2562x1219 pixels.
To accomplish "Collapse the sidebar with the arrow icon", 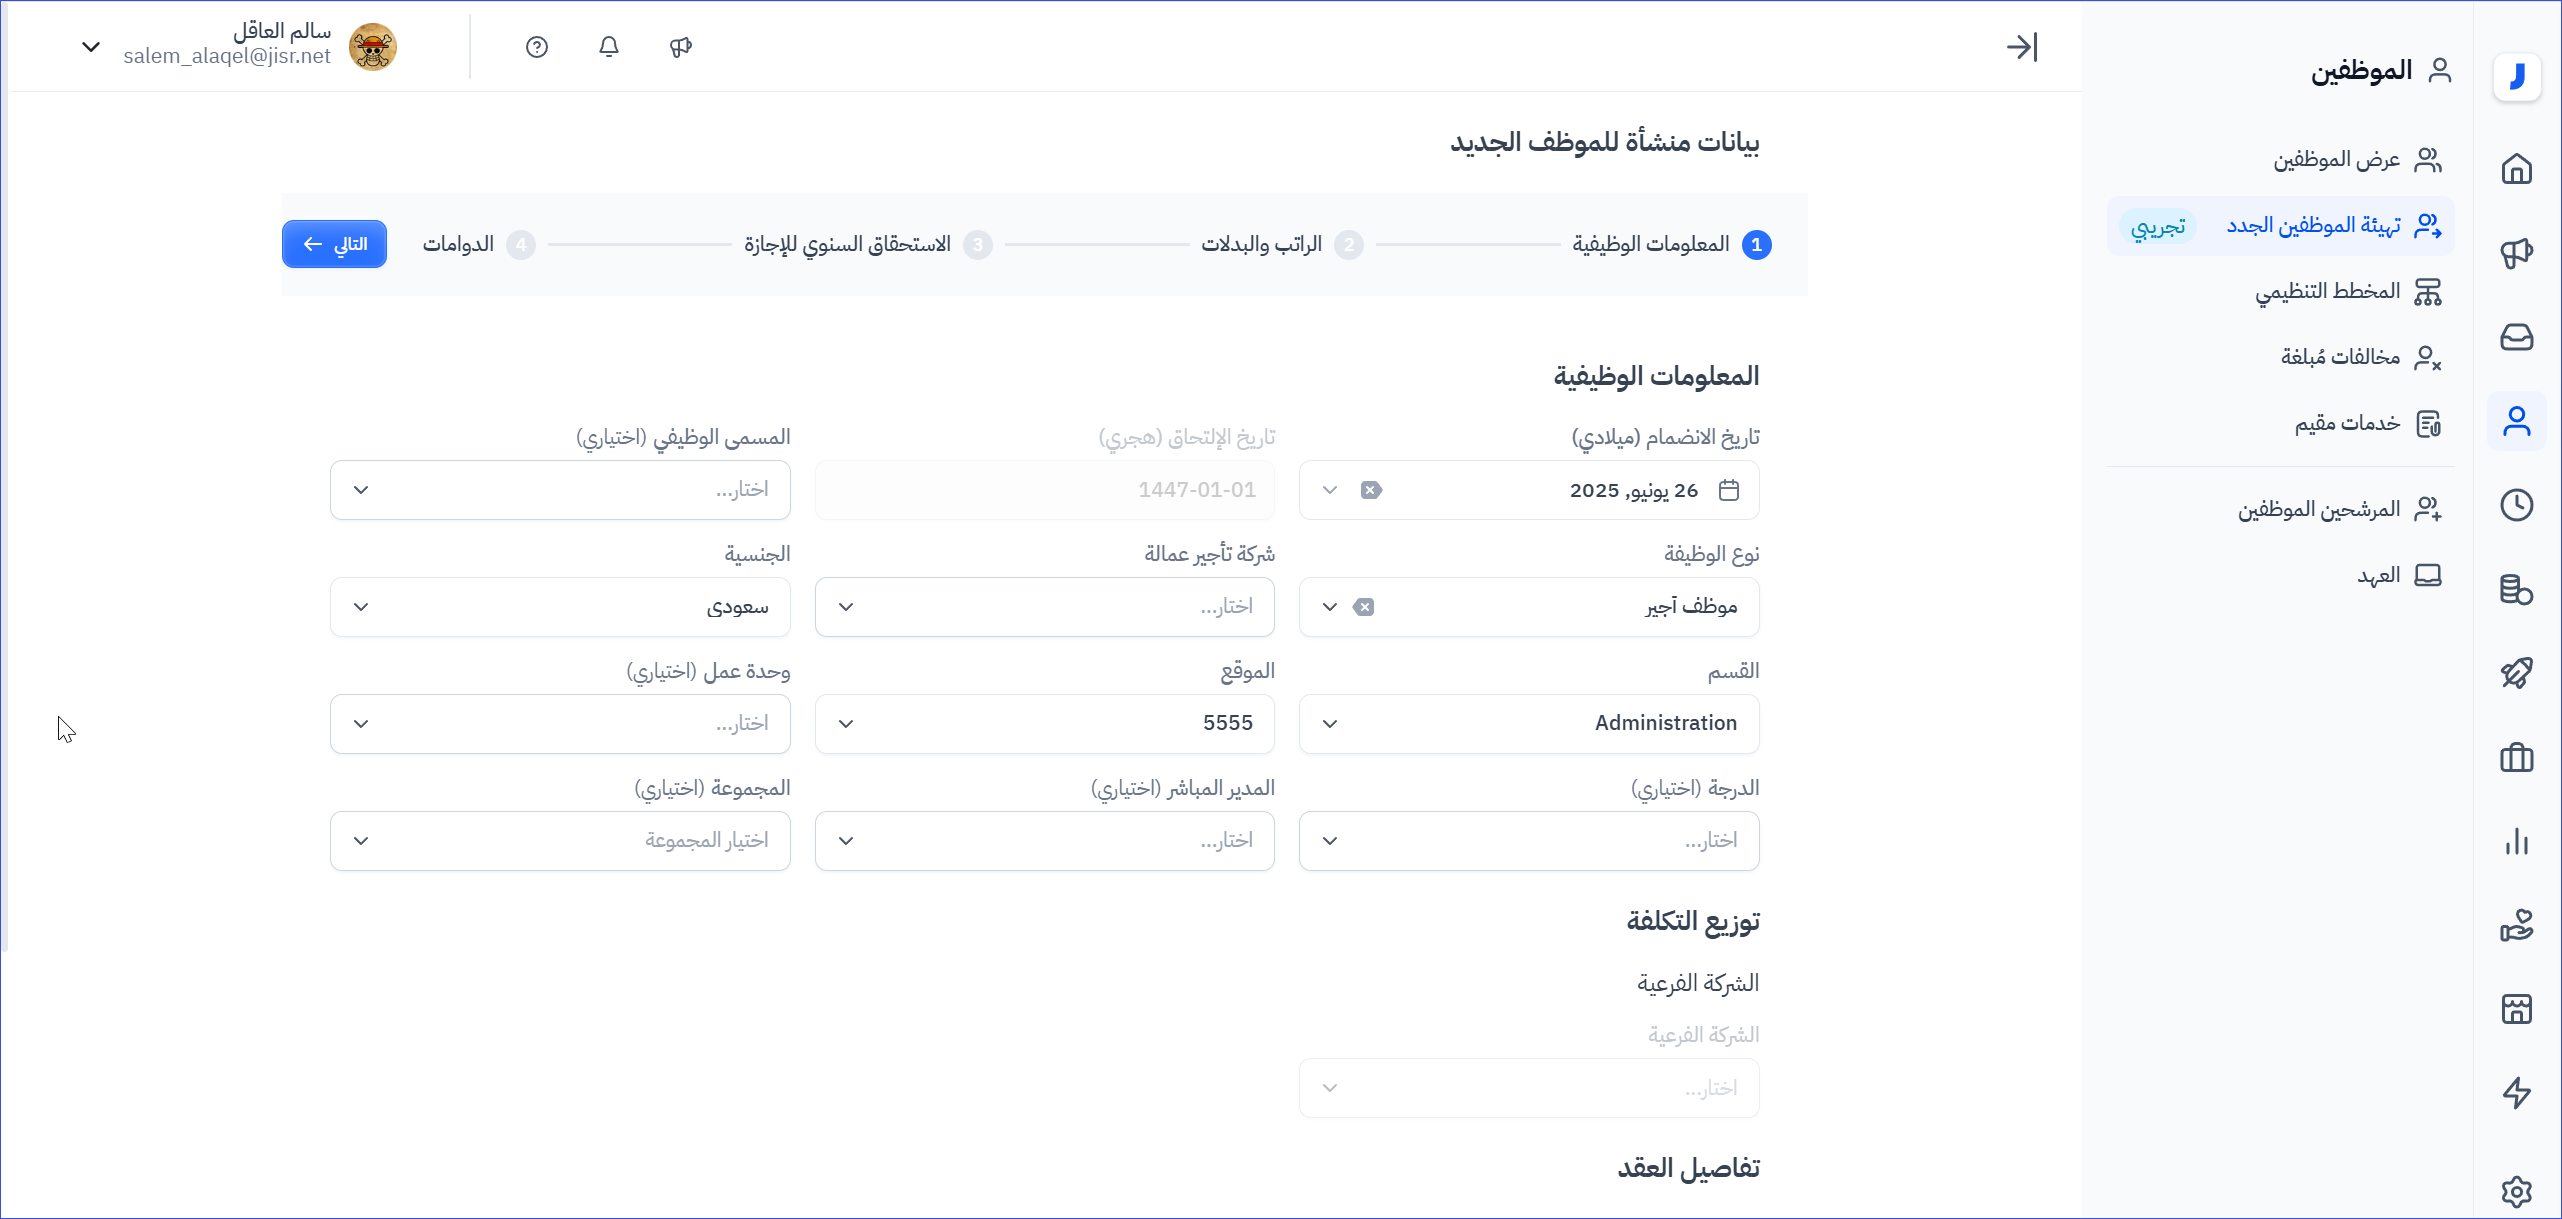I will pyautogui.click(x=2021, y=47).
